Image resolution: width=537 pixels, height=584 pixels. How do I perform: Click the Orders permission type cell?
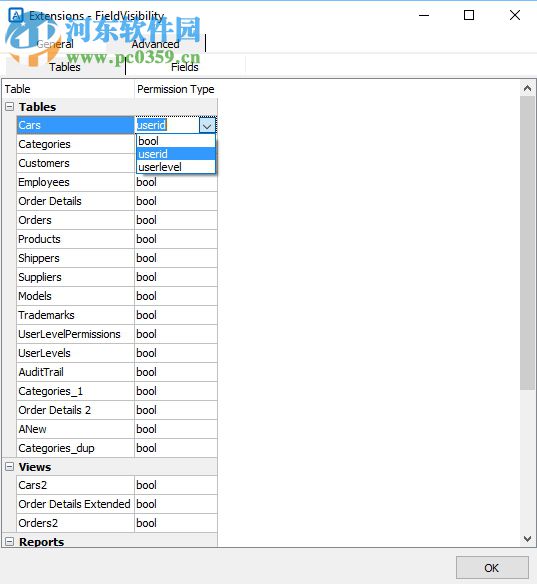(x=176, y=220)
